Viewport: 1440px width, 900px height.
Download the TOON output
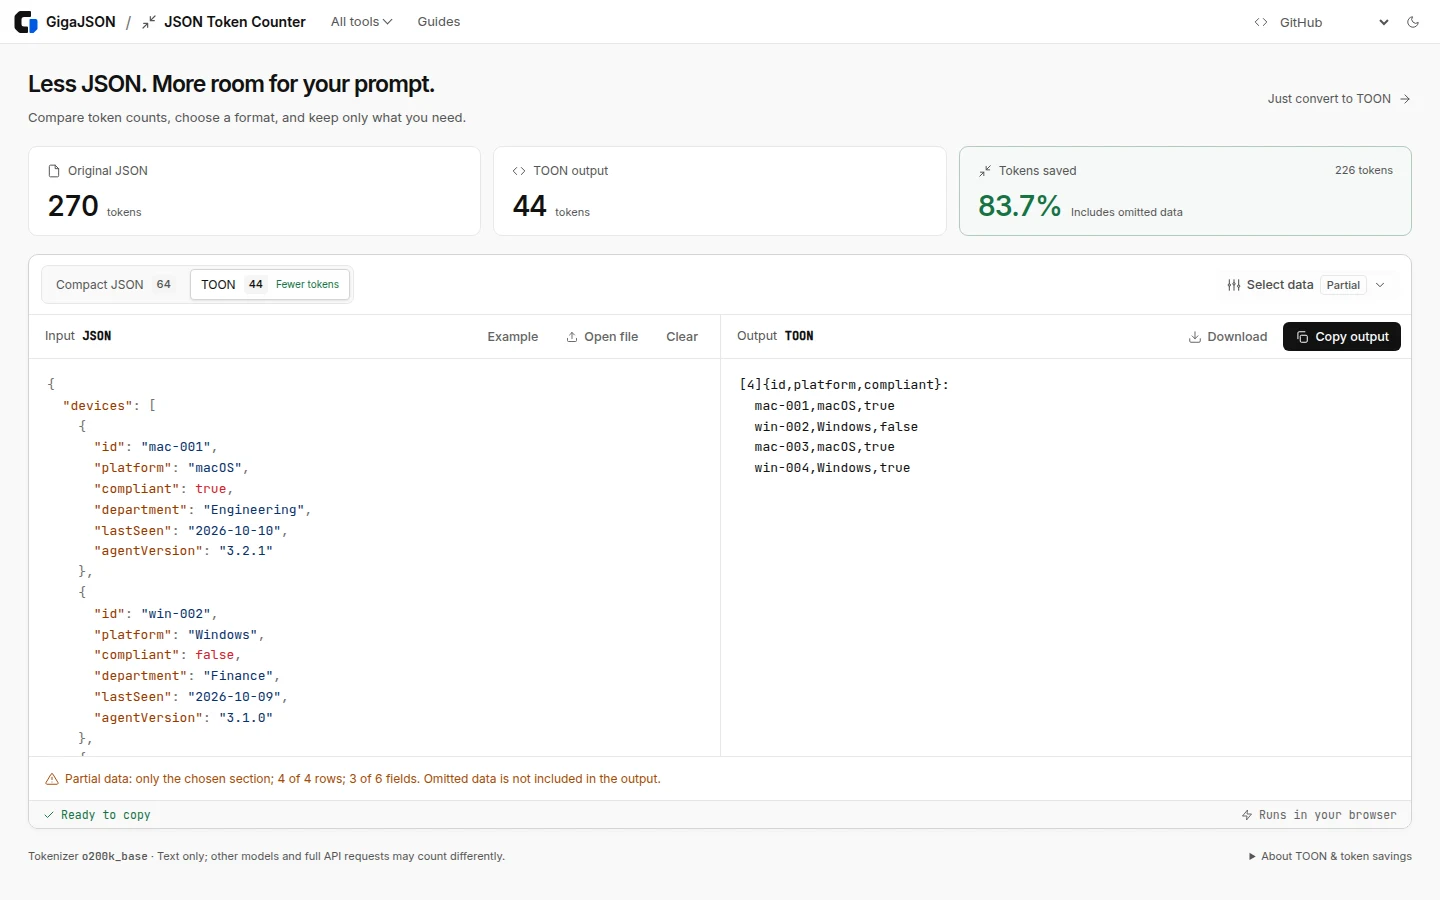pos(1227,337)
